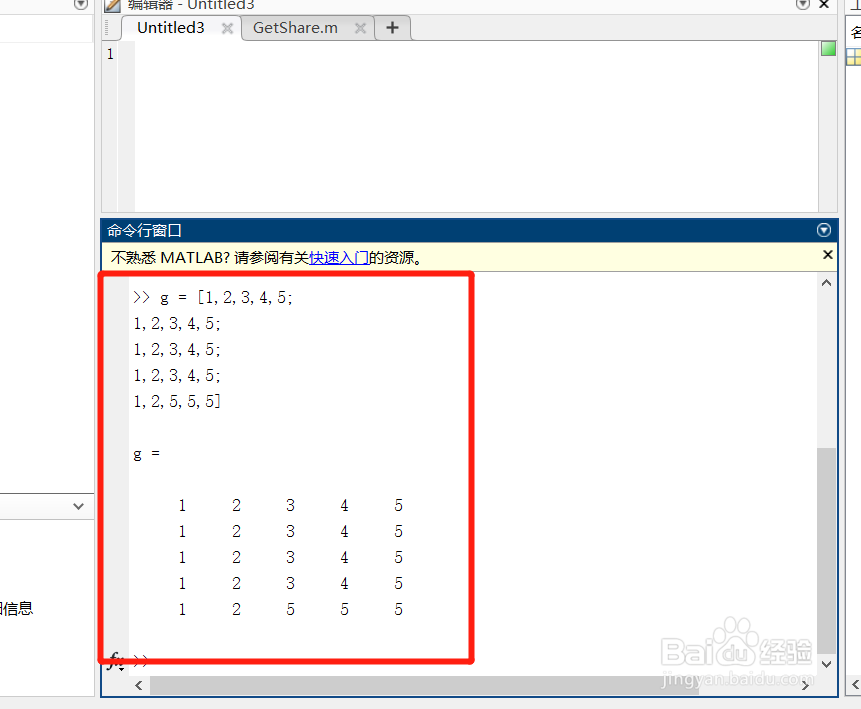Select the Untitled3 tab

170,28
